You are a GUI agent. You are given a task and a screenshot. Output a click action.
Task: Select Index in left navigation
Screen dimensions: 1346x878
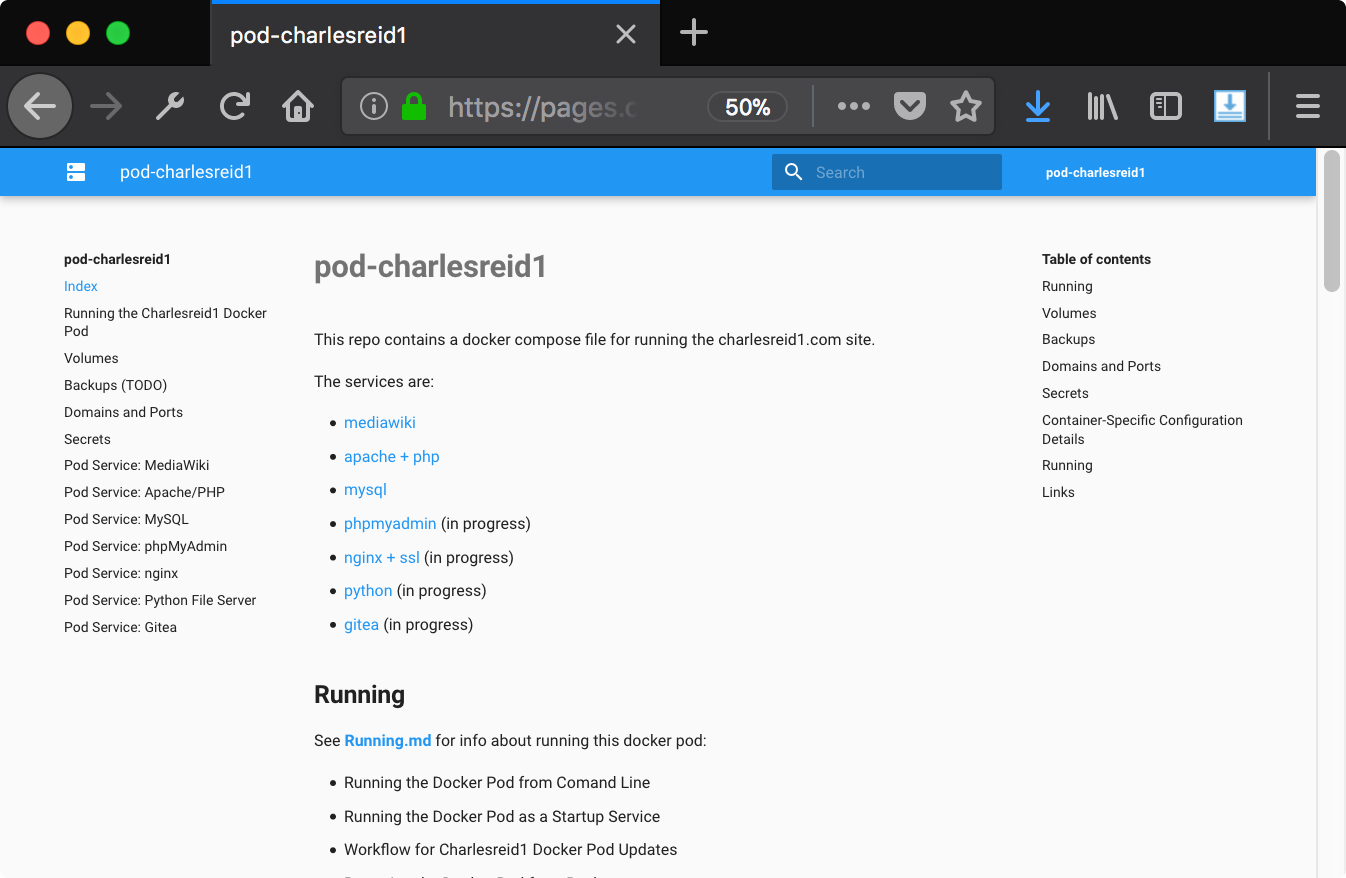(81, 286)
